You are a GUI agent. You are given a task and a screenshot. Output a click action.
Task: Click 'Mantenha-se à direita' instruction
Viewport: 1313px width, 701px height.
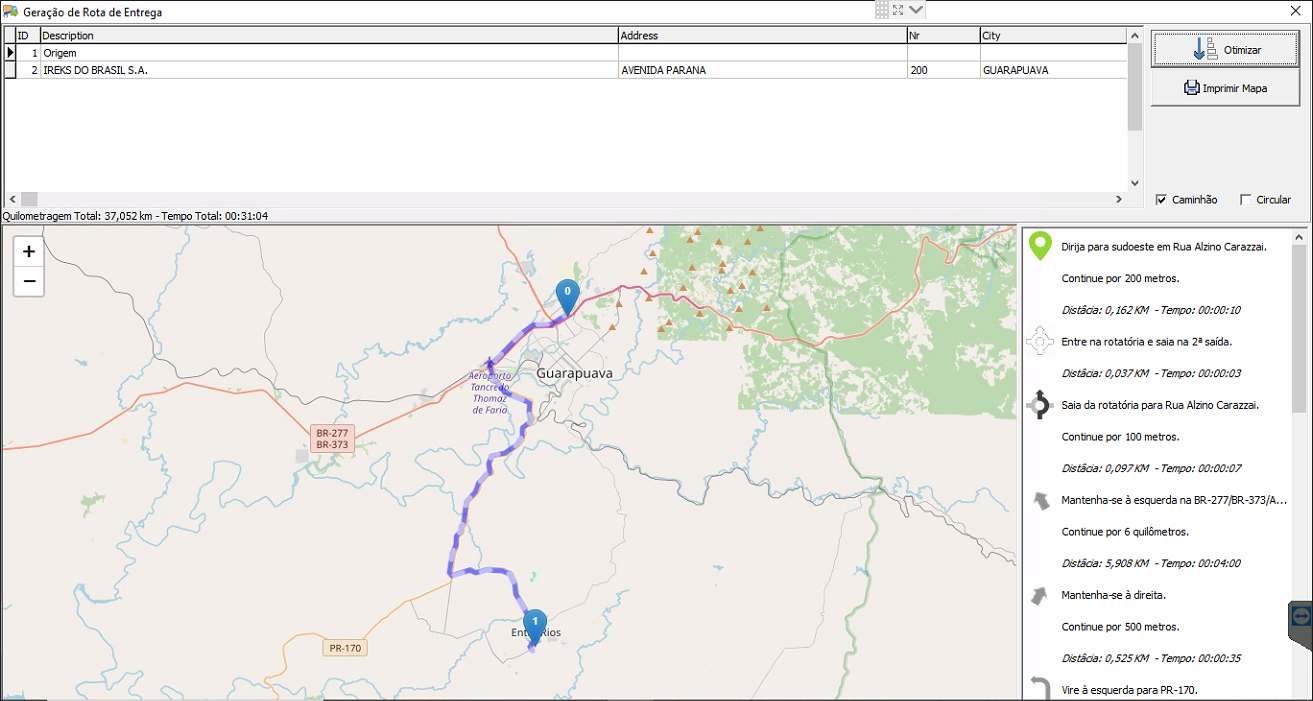[1113, 595]
